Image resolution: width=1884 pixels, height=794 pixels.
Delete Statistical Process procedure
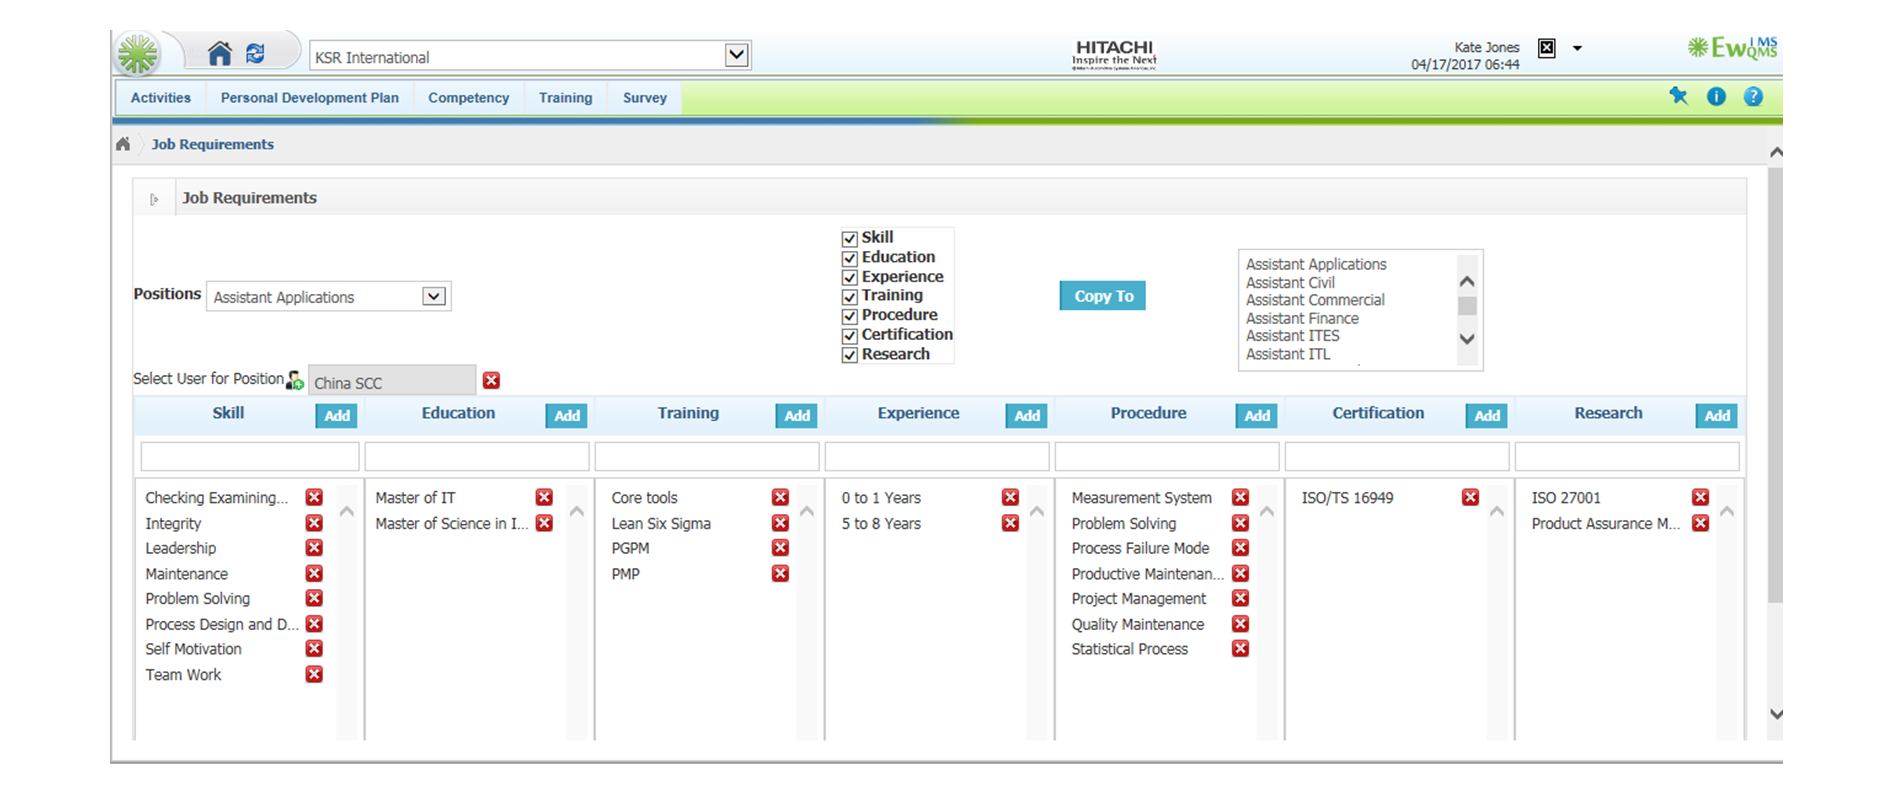1240,648
